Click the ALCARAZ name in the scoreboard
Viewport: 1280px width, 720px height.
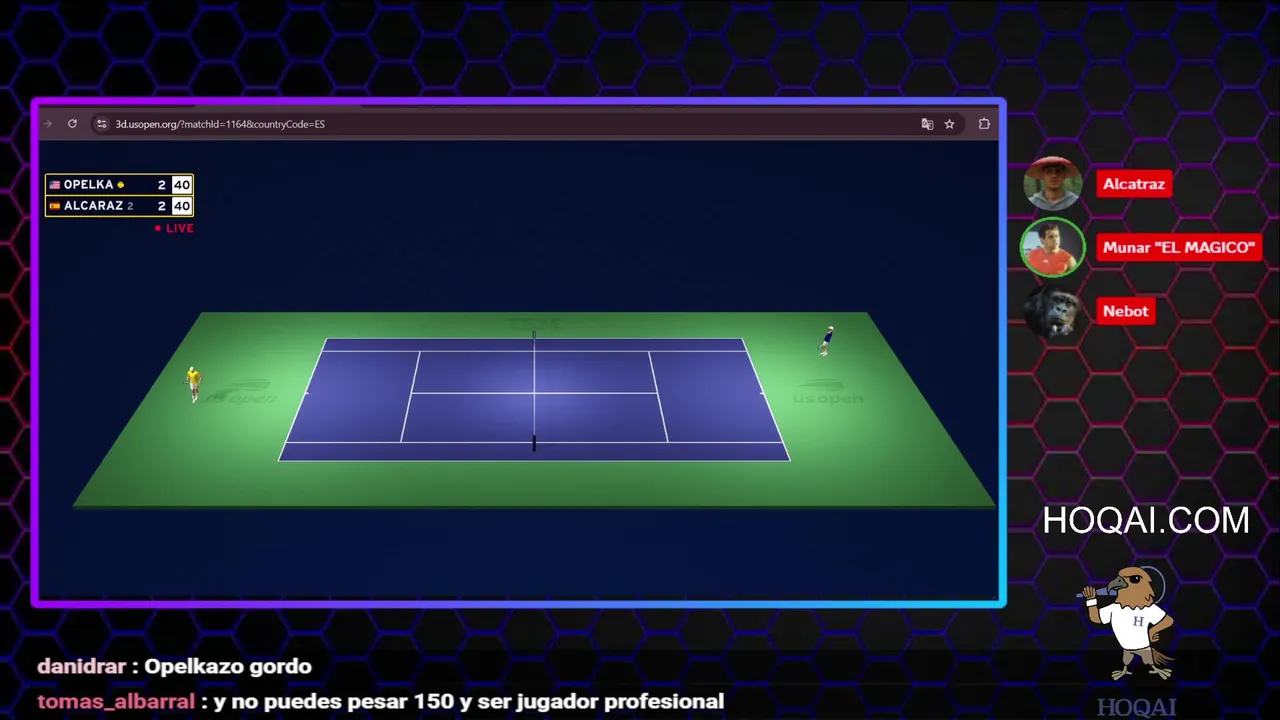[93, 206]
